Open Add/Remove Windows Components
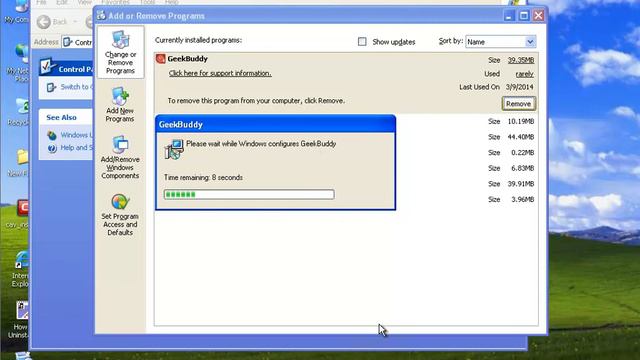This screenshot has height=360, width=640. click(x=120, y=157)
